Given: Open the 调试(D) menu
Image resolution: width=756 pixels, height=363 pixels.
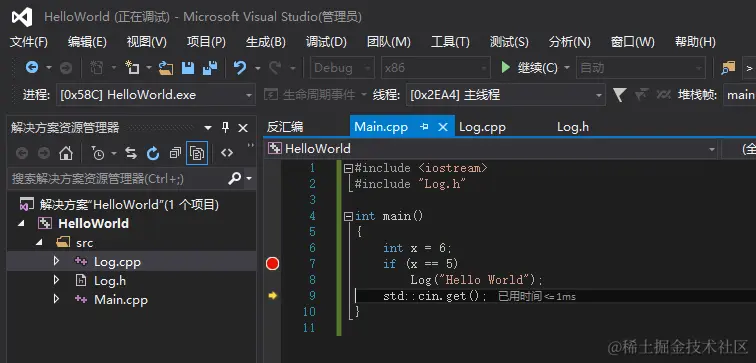Looking at the screenshot, I should (x=326, y=42).
